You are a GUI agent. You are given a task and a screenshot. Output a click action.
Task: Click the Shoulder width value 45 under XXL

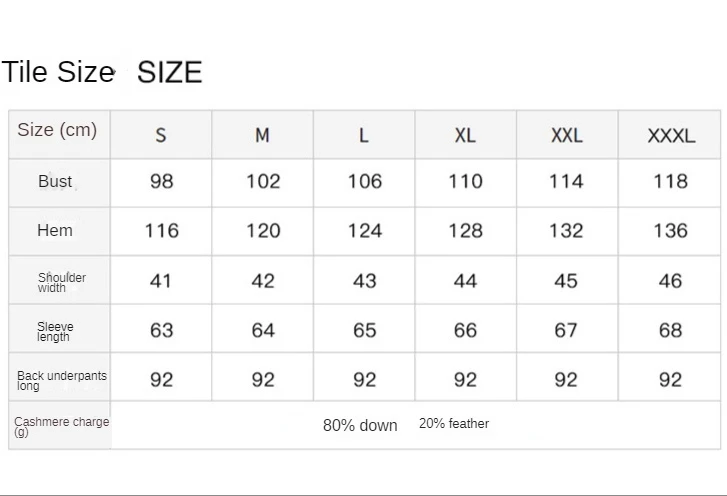(566, 281)
